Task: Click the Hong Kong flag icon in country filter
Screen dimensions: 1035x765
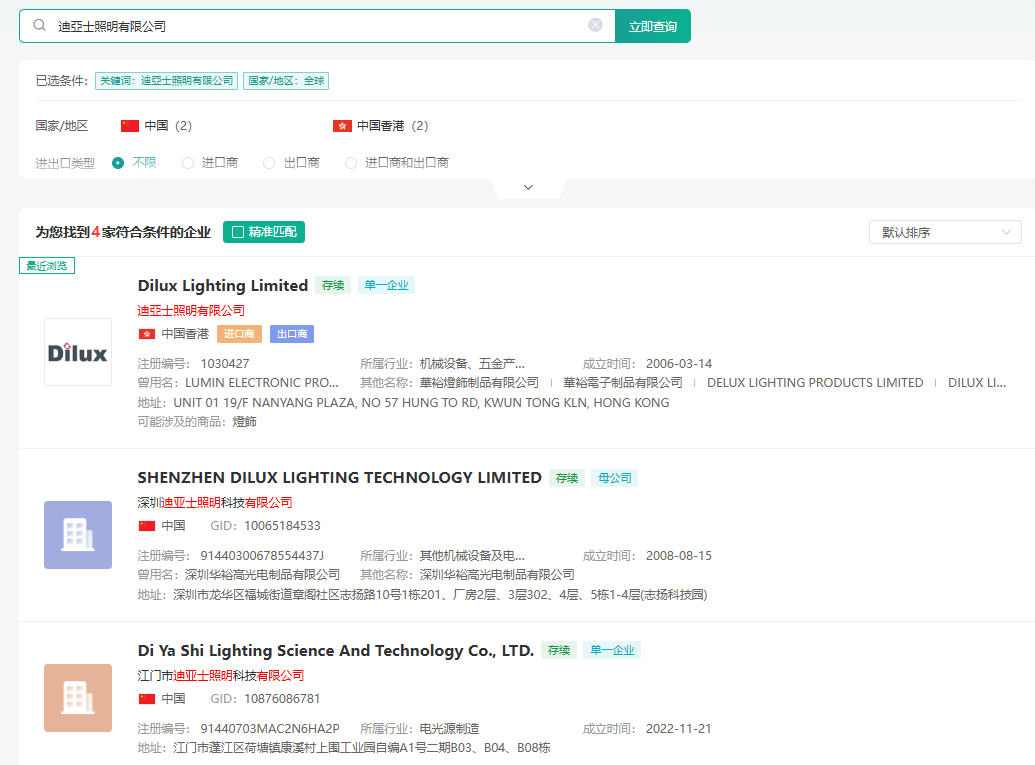Action: point(342,126)
